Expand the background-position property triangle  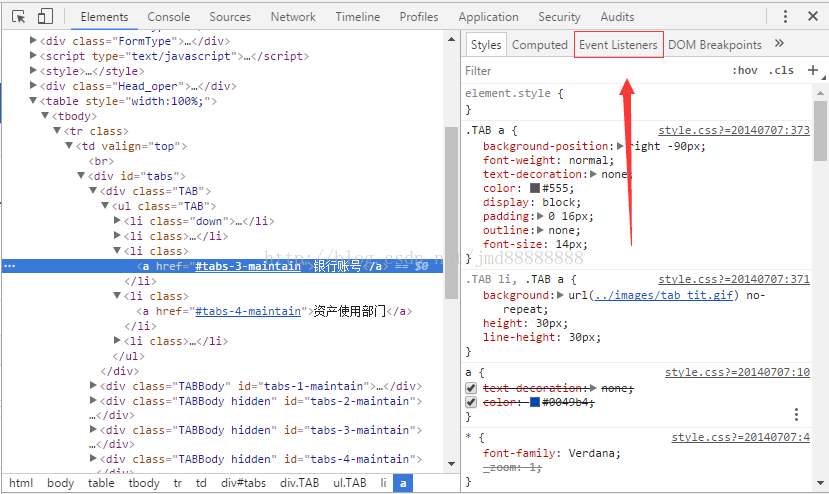click(x=620, y=146)
